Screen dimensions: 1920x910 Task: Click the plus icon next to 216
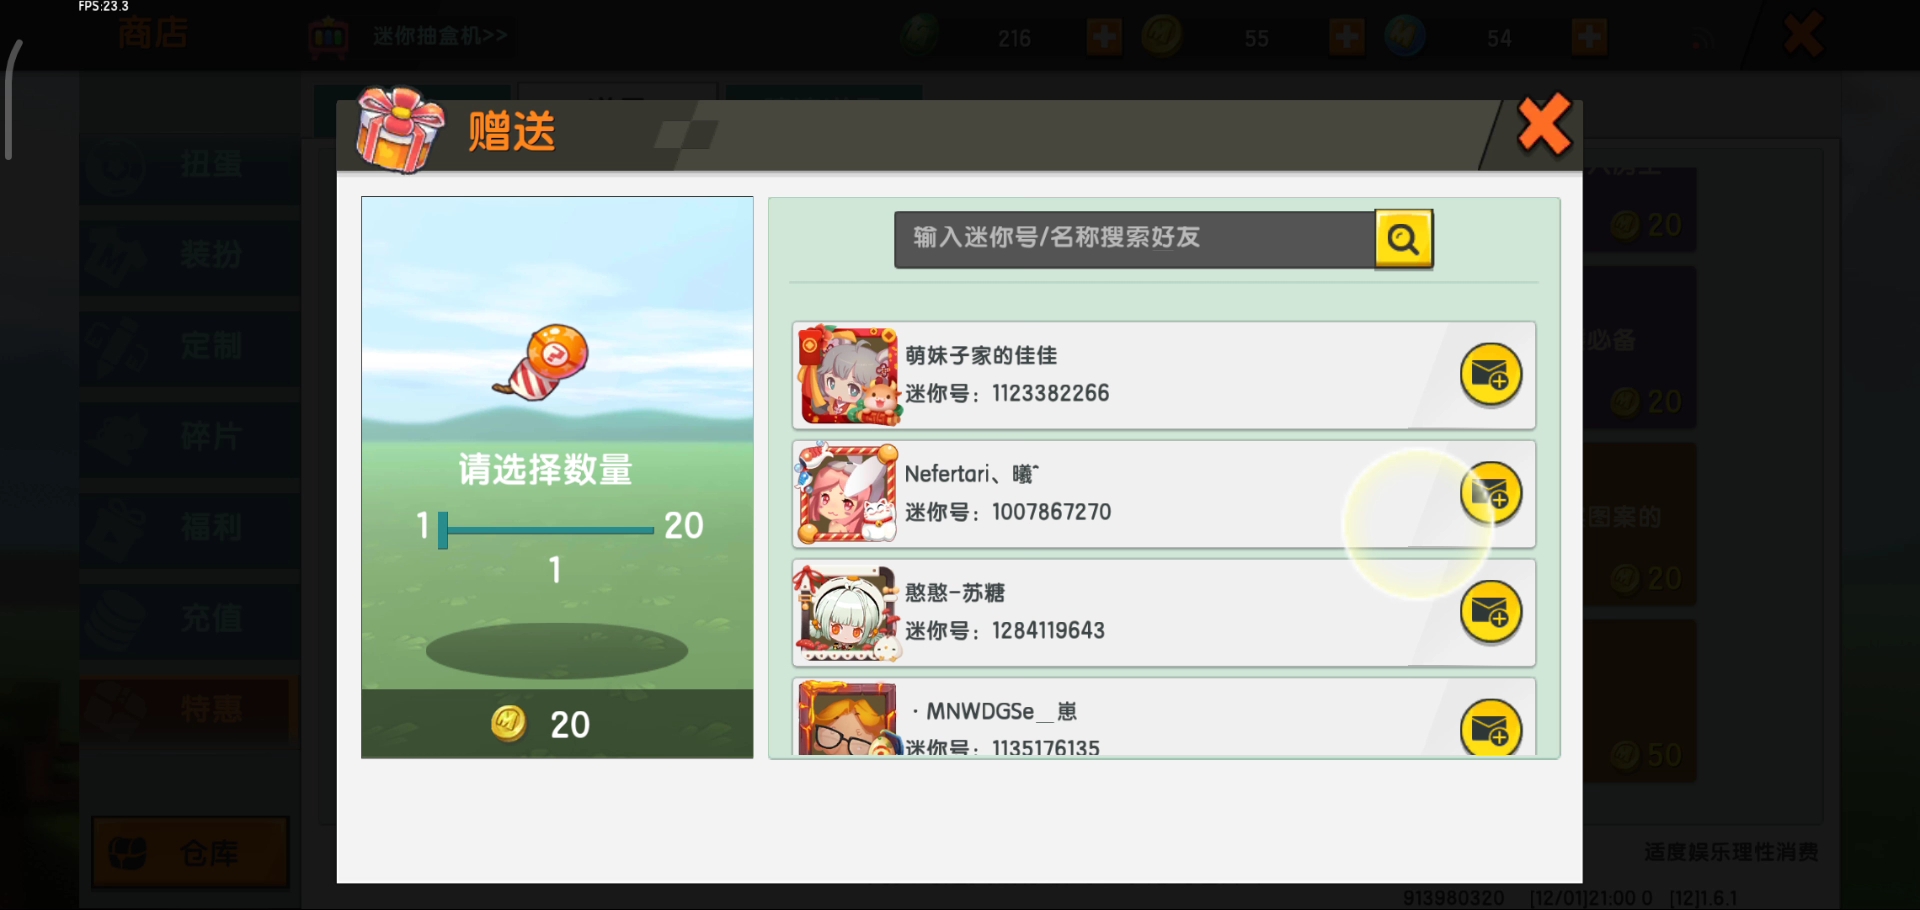(1104, 38)
